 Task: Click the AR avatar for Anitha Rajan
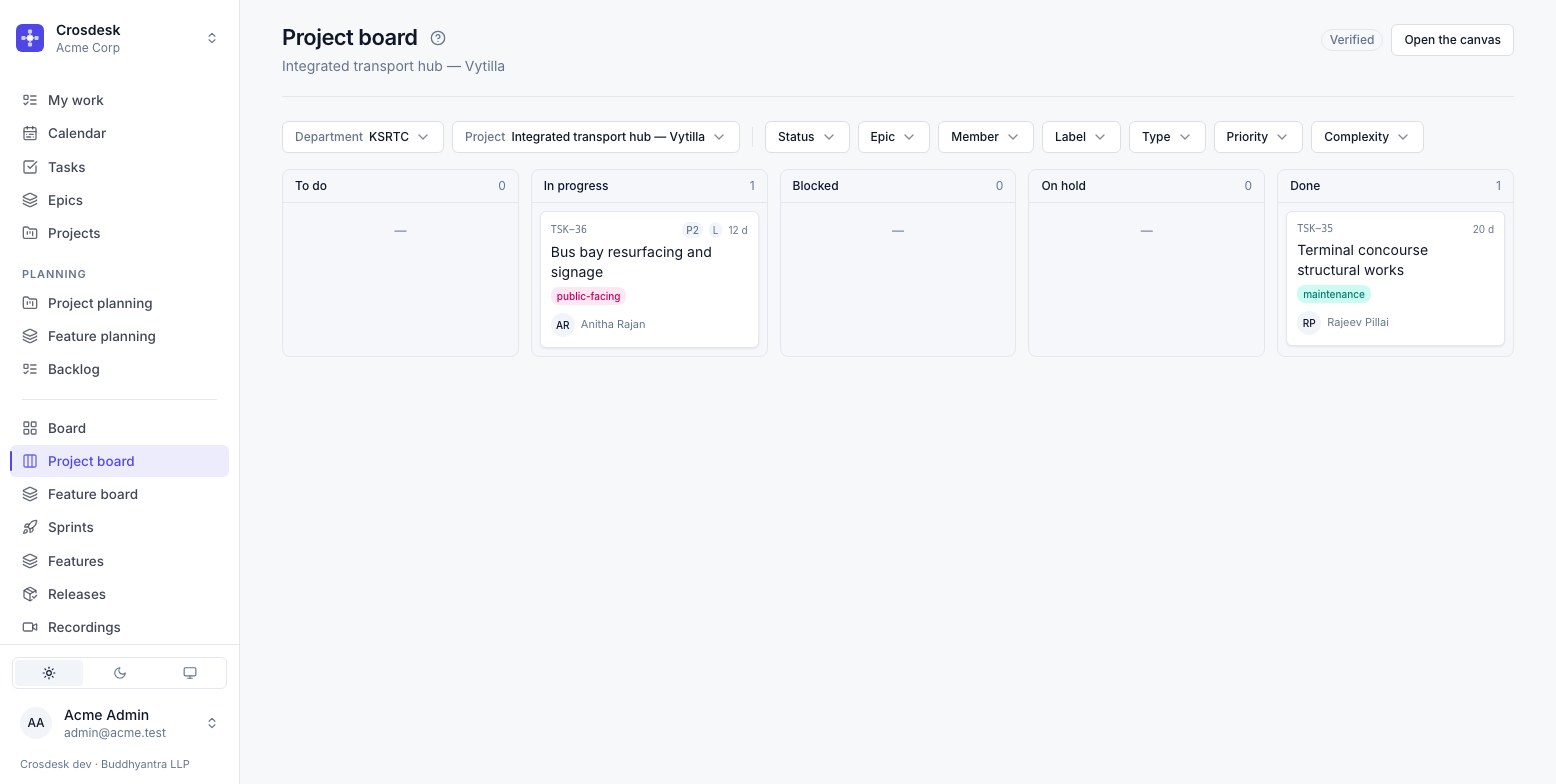click(x=563, y=325)
